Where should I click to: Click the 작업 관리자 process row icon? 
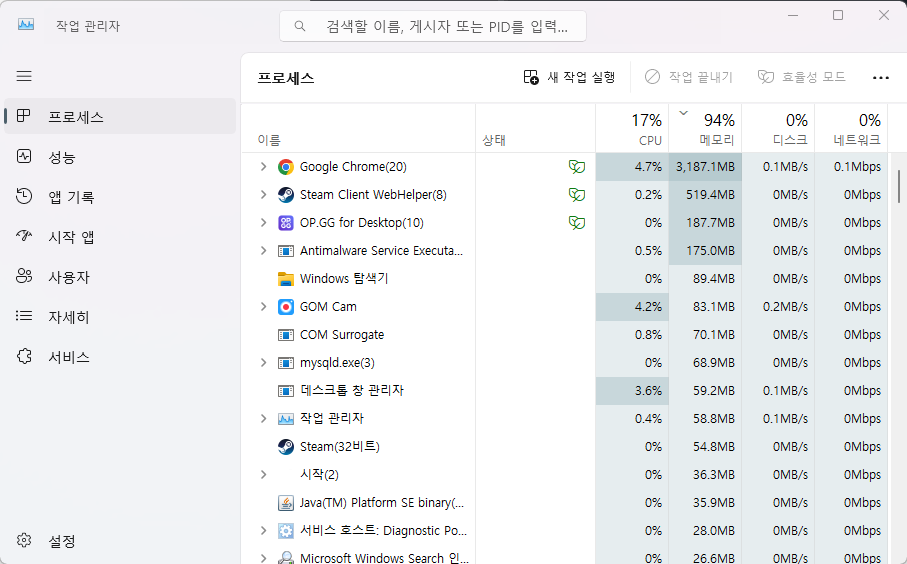(x=286, y=418)
